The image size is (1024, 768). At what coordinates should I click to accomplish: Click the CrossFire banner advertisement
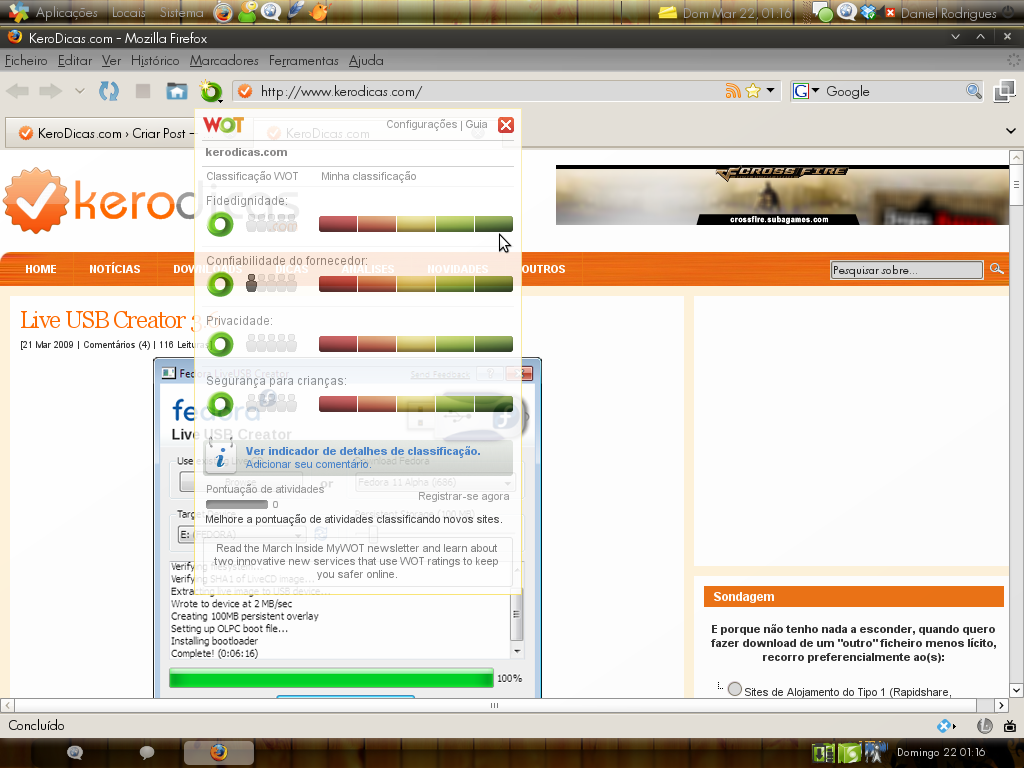click(782, 195)
